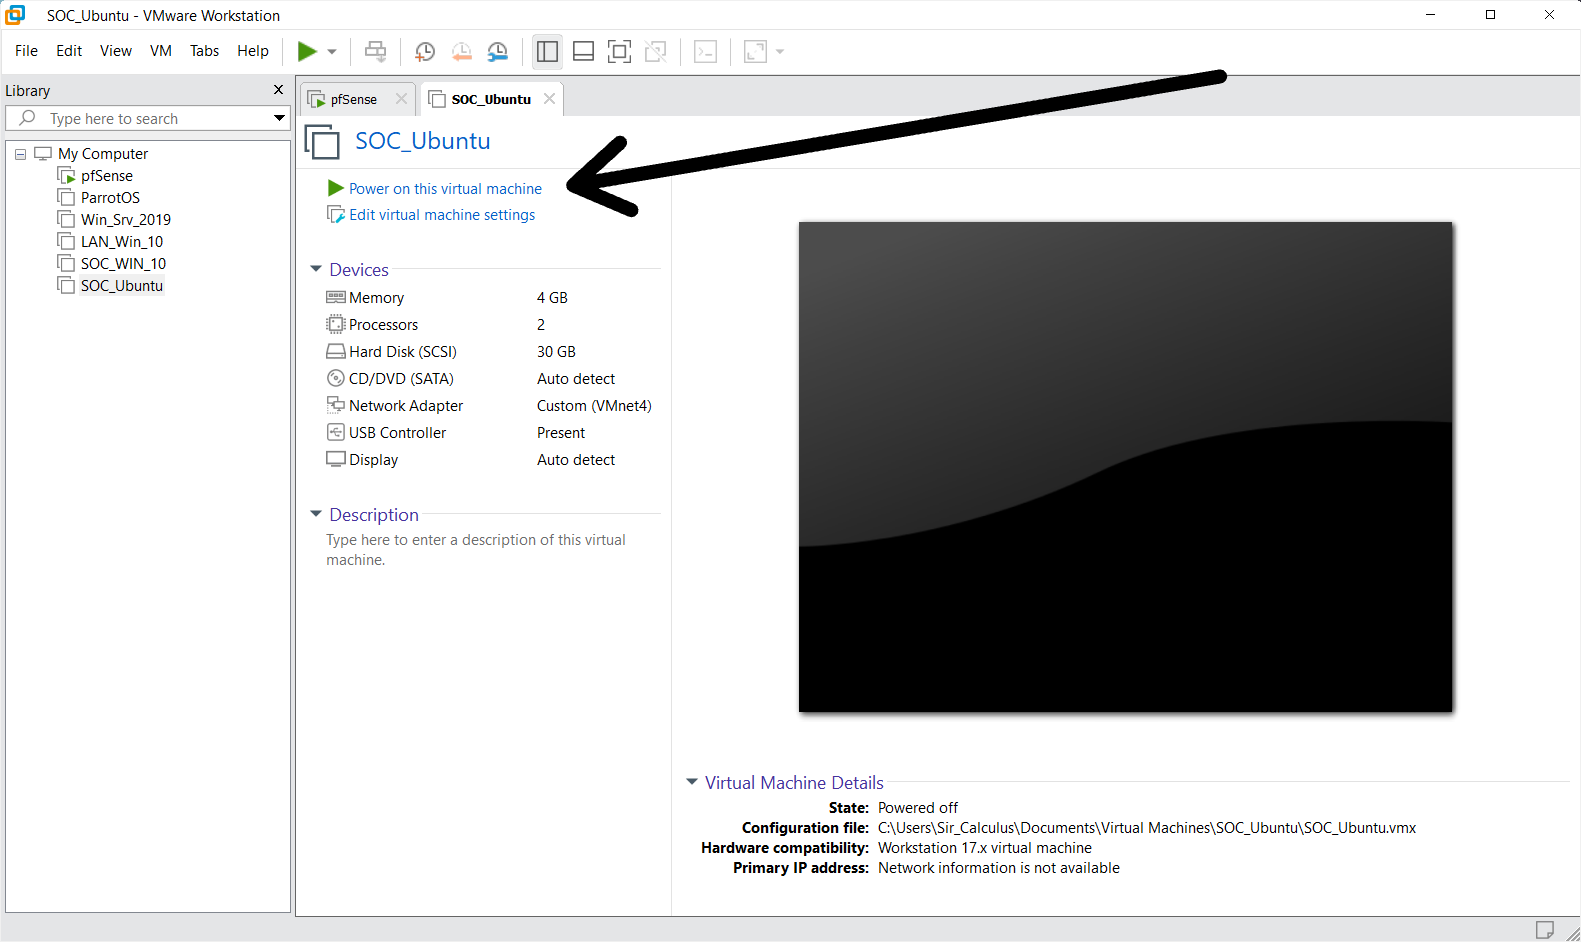
Task: Close the Library panel
Action: coord(279,90)
